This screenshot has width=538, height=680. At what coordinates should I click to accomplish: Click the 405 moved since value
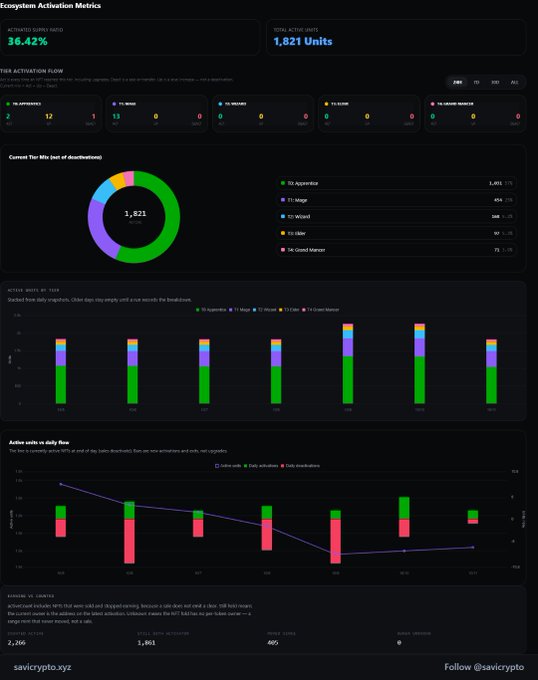[x=273, y=643]
